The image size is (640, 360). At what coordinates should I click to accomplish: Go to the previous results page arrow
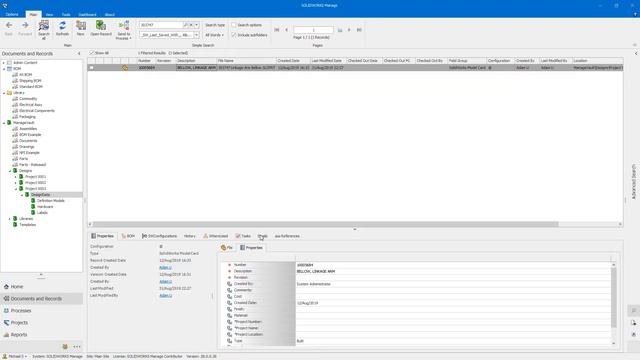tap(287, 30)
